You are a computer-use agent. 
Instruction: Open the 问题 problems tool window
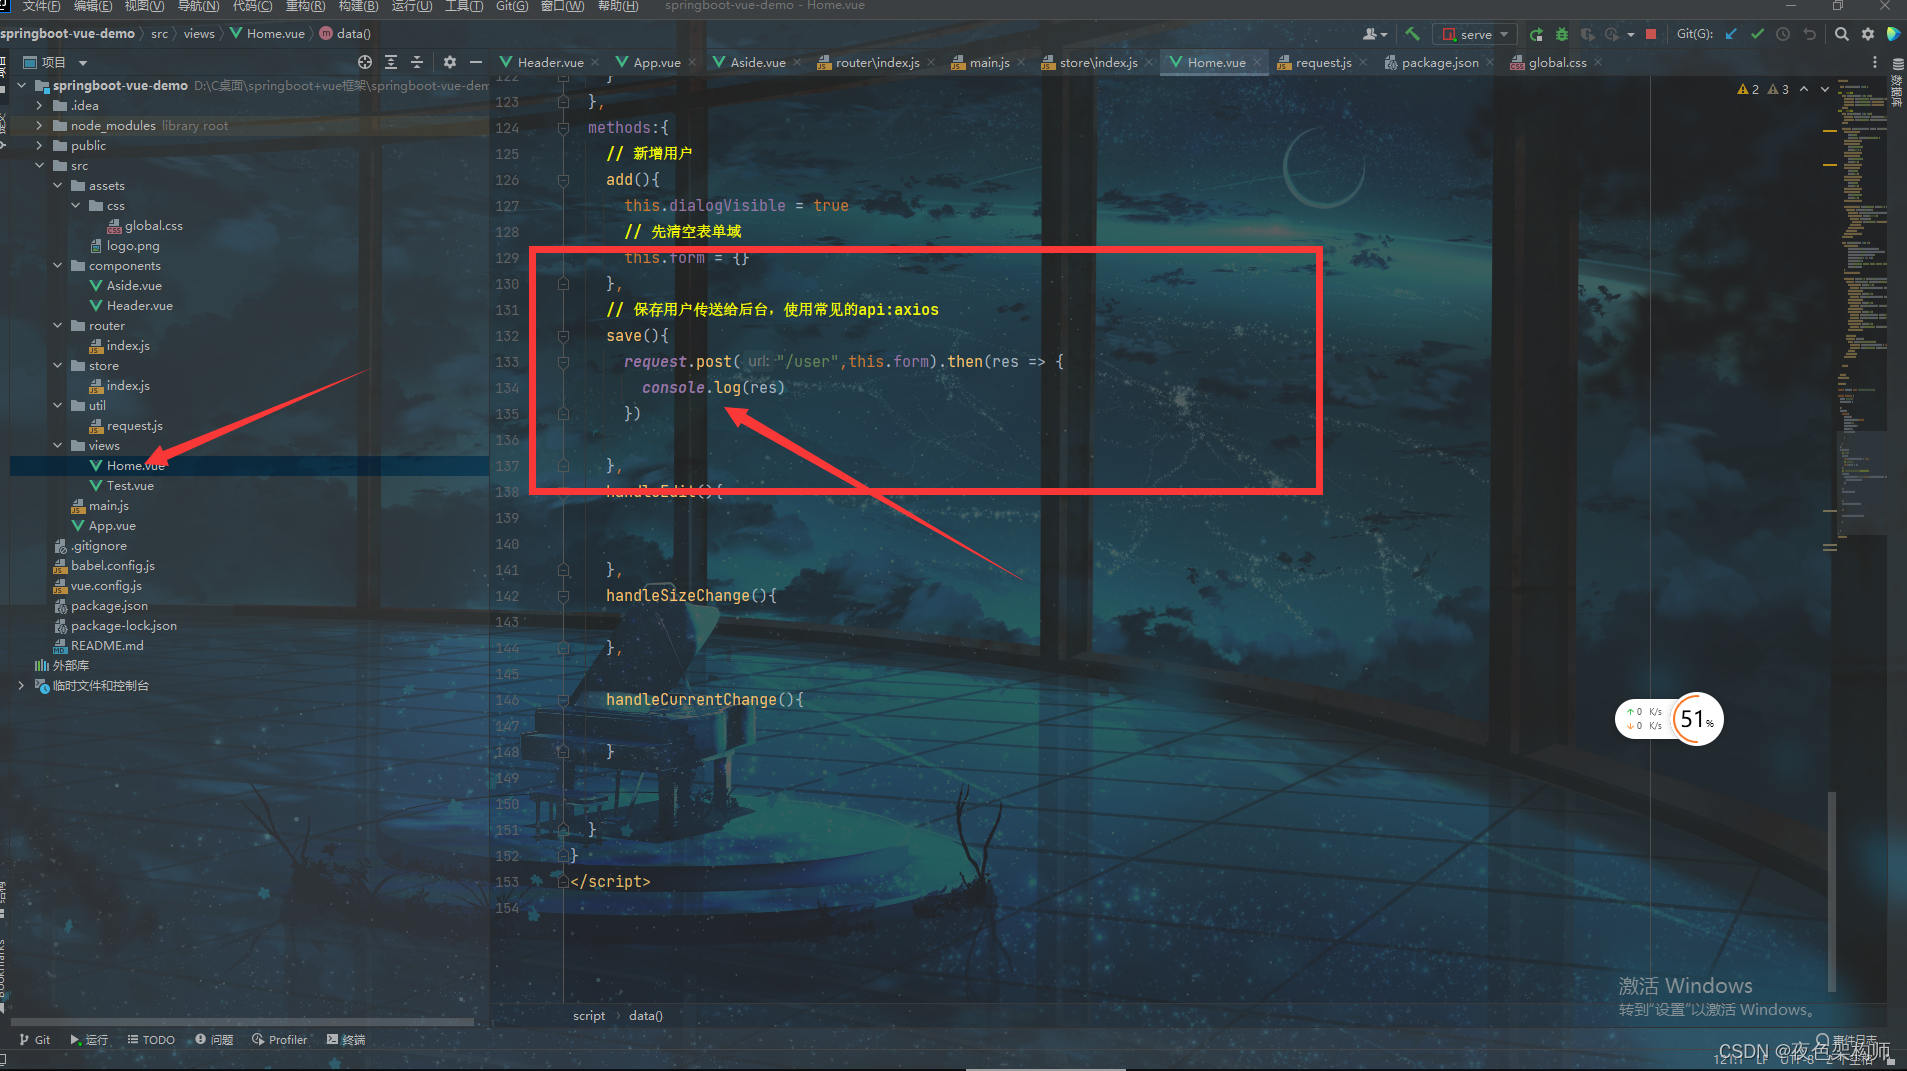tap(214, 1040)
